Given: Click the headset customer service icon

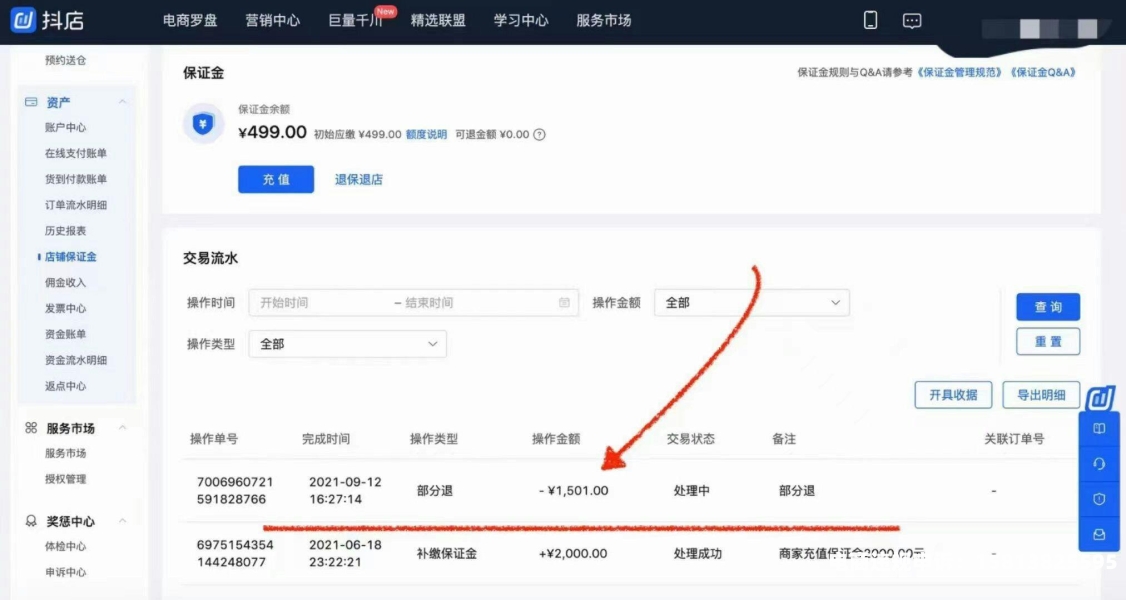Looking at the screenshot, I should pos(1099,464).
